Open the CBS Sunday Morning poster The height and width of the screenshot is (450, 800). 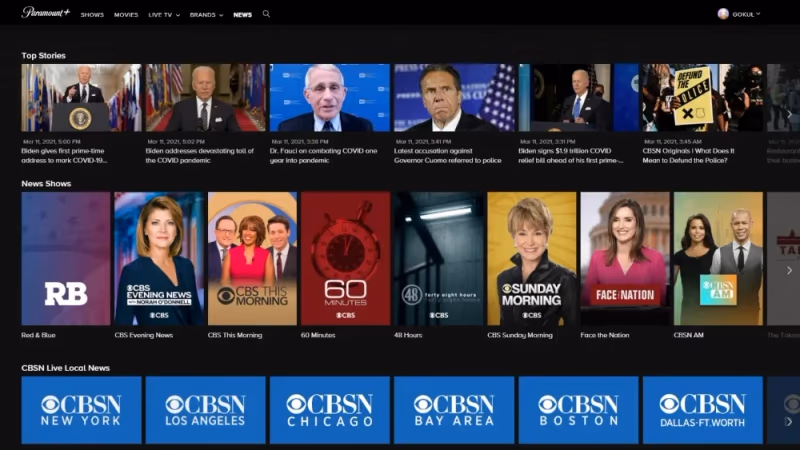pos(532,258)
